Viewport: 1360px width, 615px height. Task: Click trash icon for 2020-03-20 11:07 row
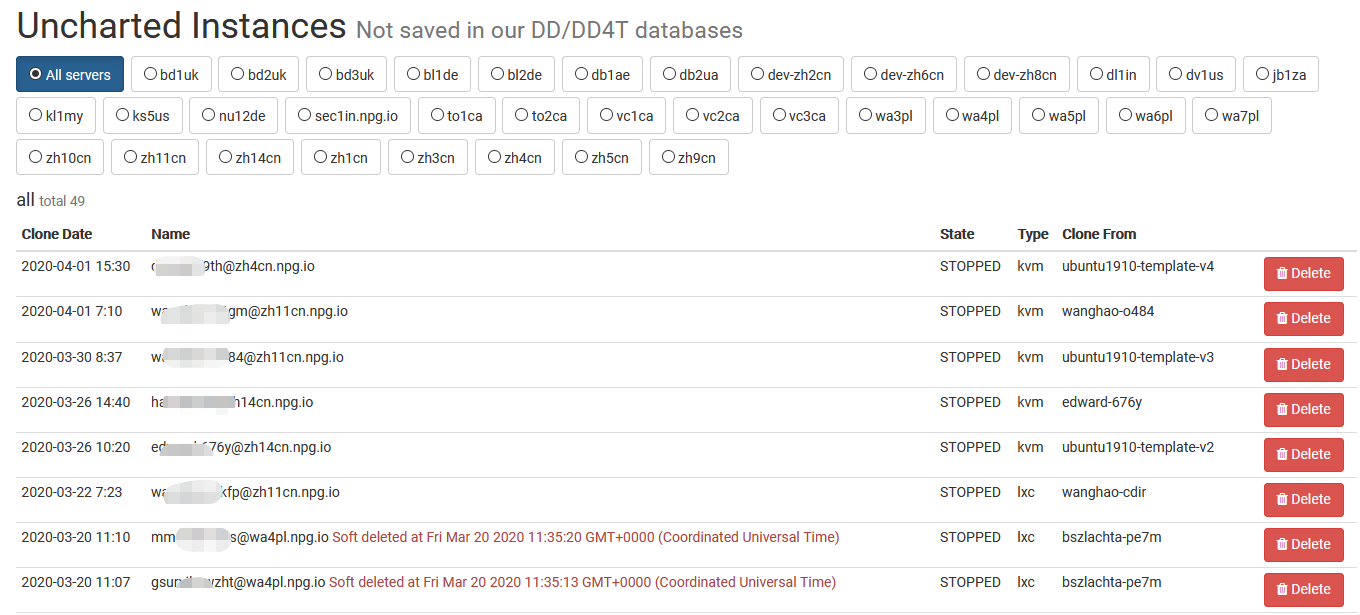point(1282,590)
